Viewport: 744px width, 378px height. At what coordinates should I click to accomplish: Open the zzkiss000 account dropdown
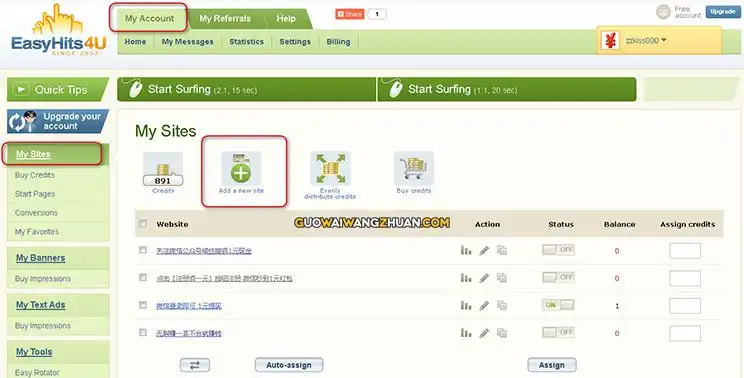(646, 40)
